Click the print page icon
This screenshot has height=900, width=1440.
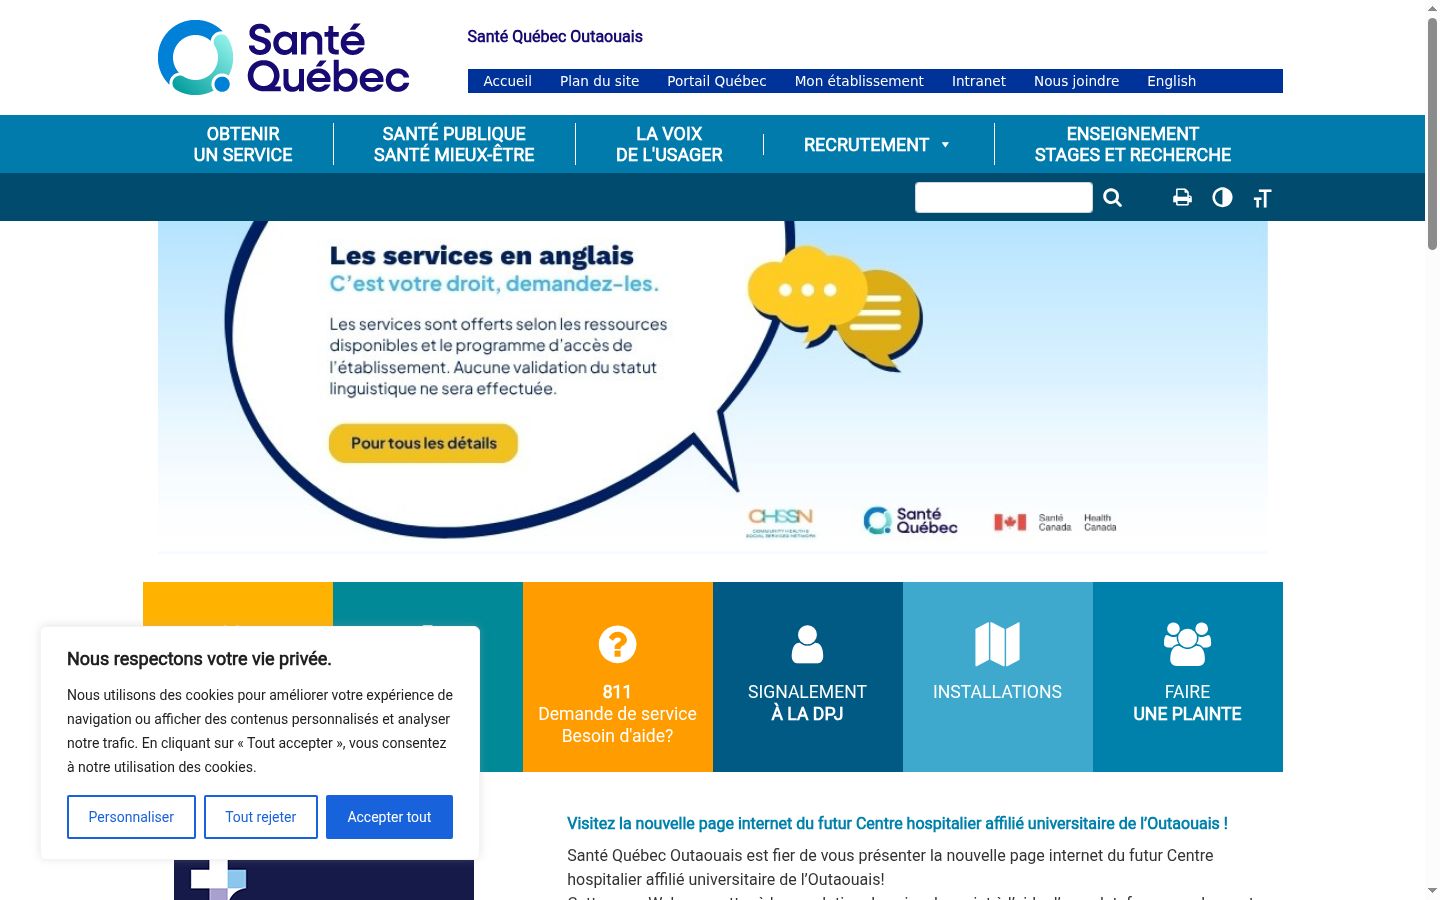[x=1182, y=198]
